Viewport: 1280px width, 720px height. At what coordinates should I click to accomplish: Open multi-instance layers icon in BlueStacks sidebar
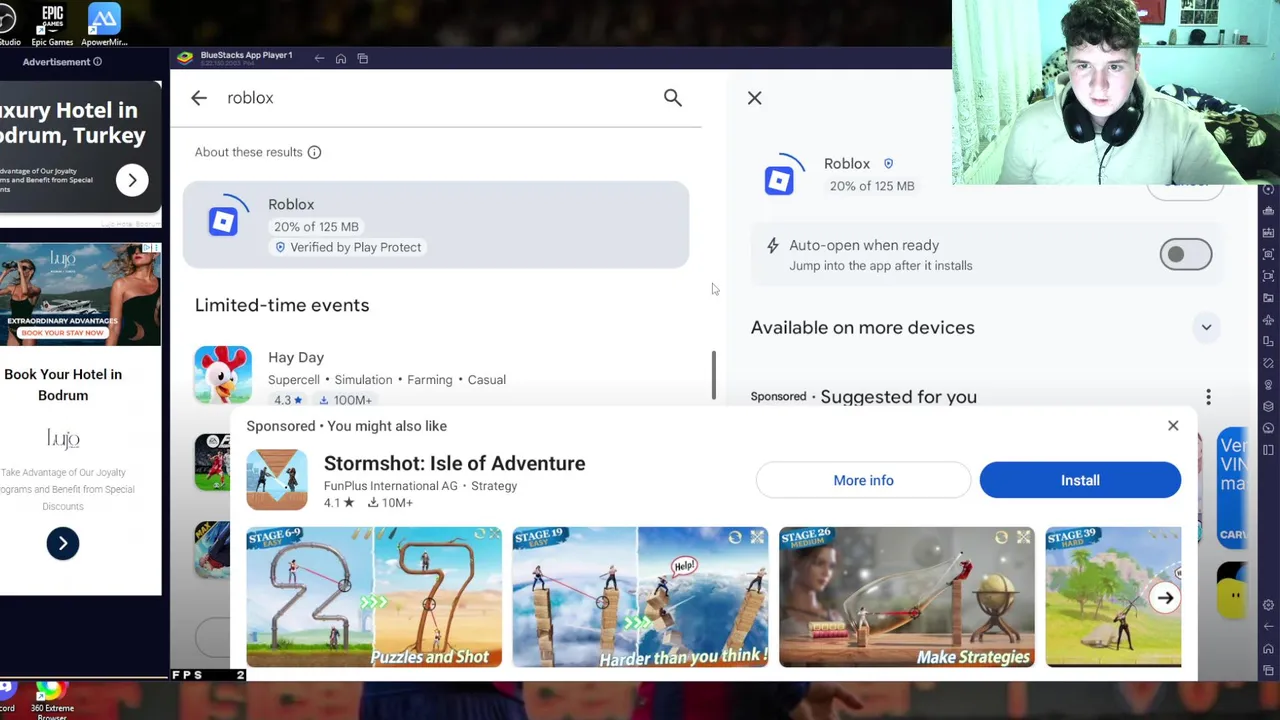tap(1268, 406)
